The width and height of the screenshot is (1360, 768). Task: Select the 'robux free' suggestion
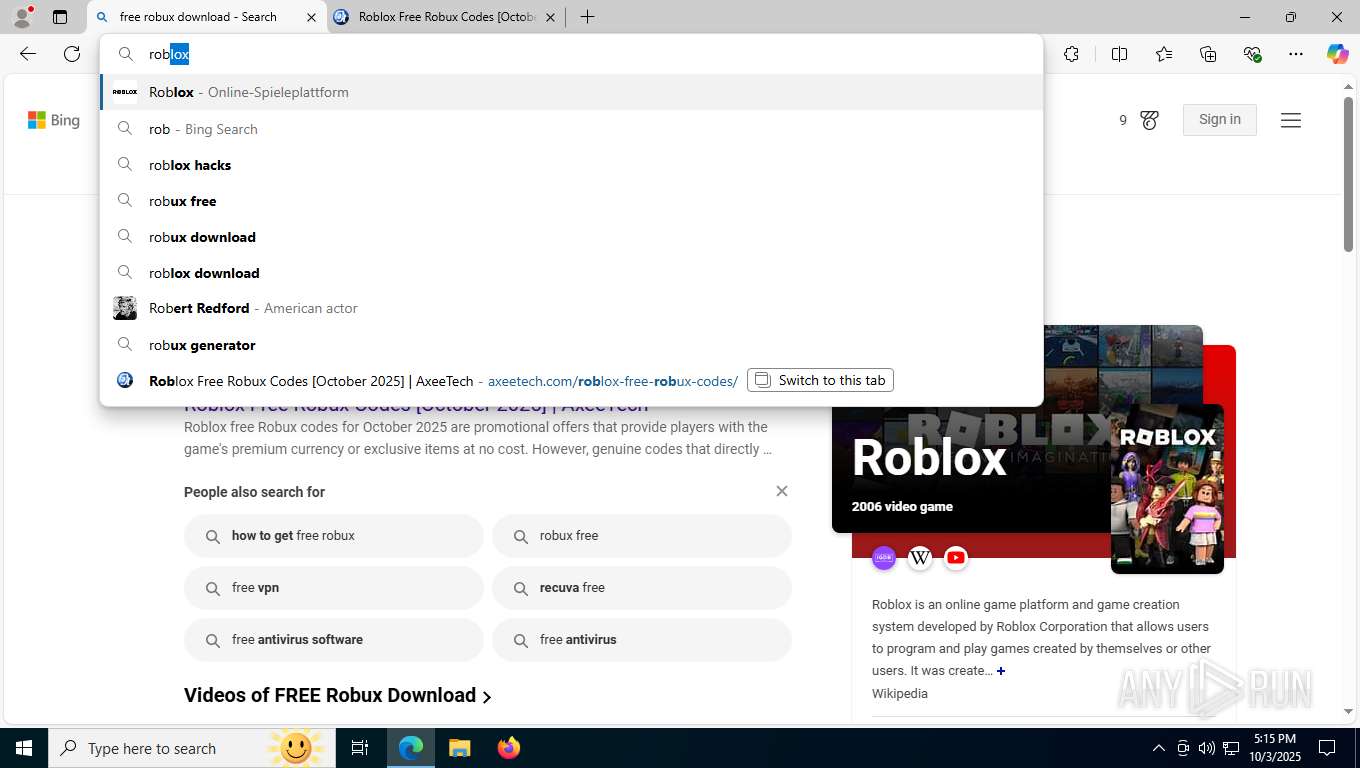pos(571,201)
